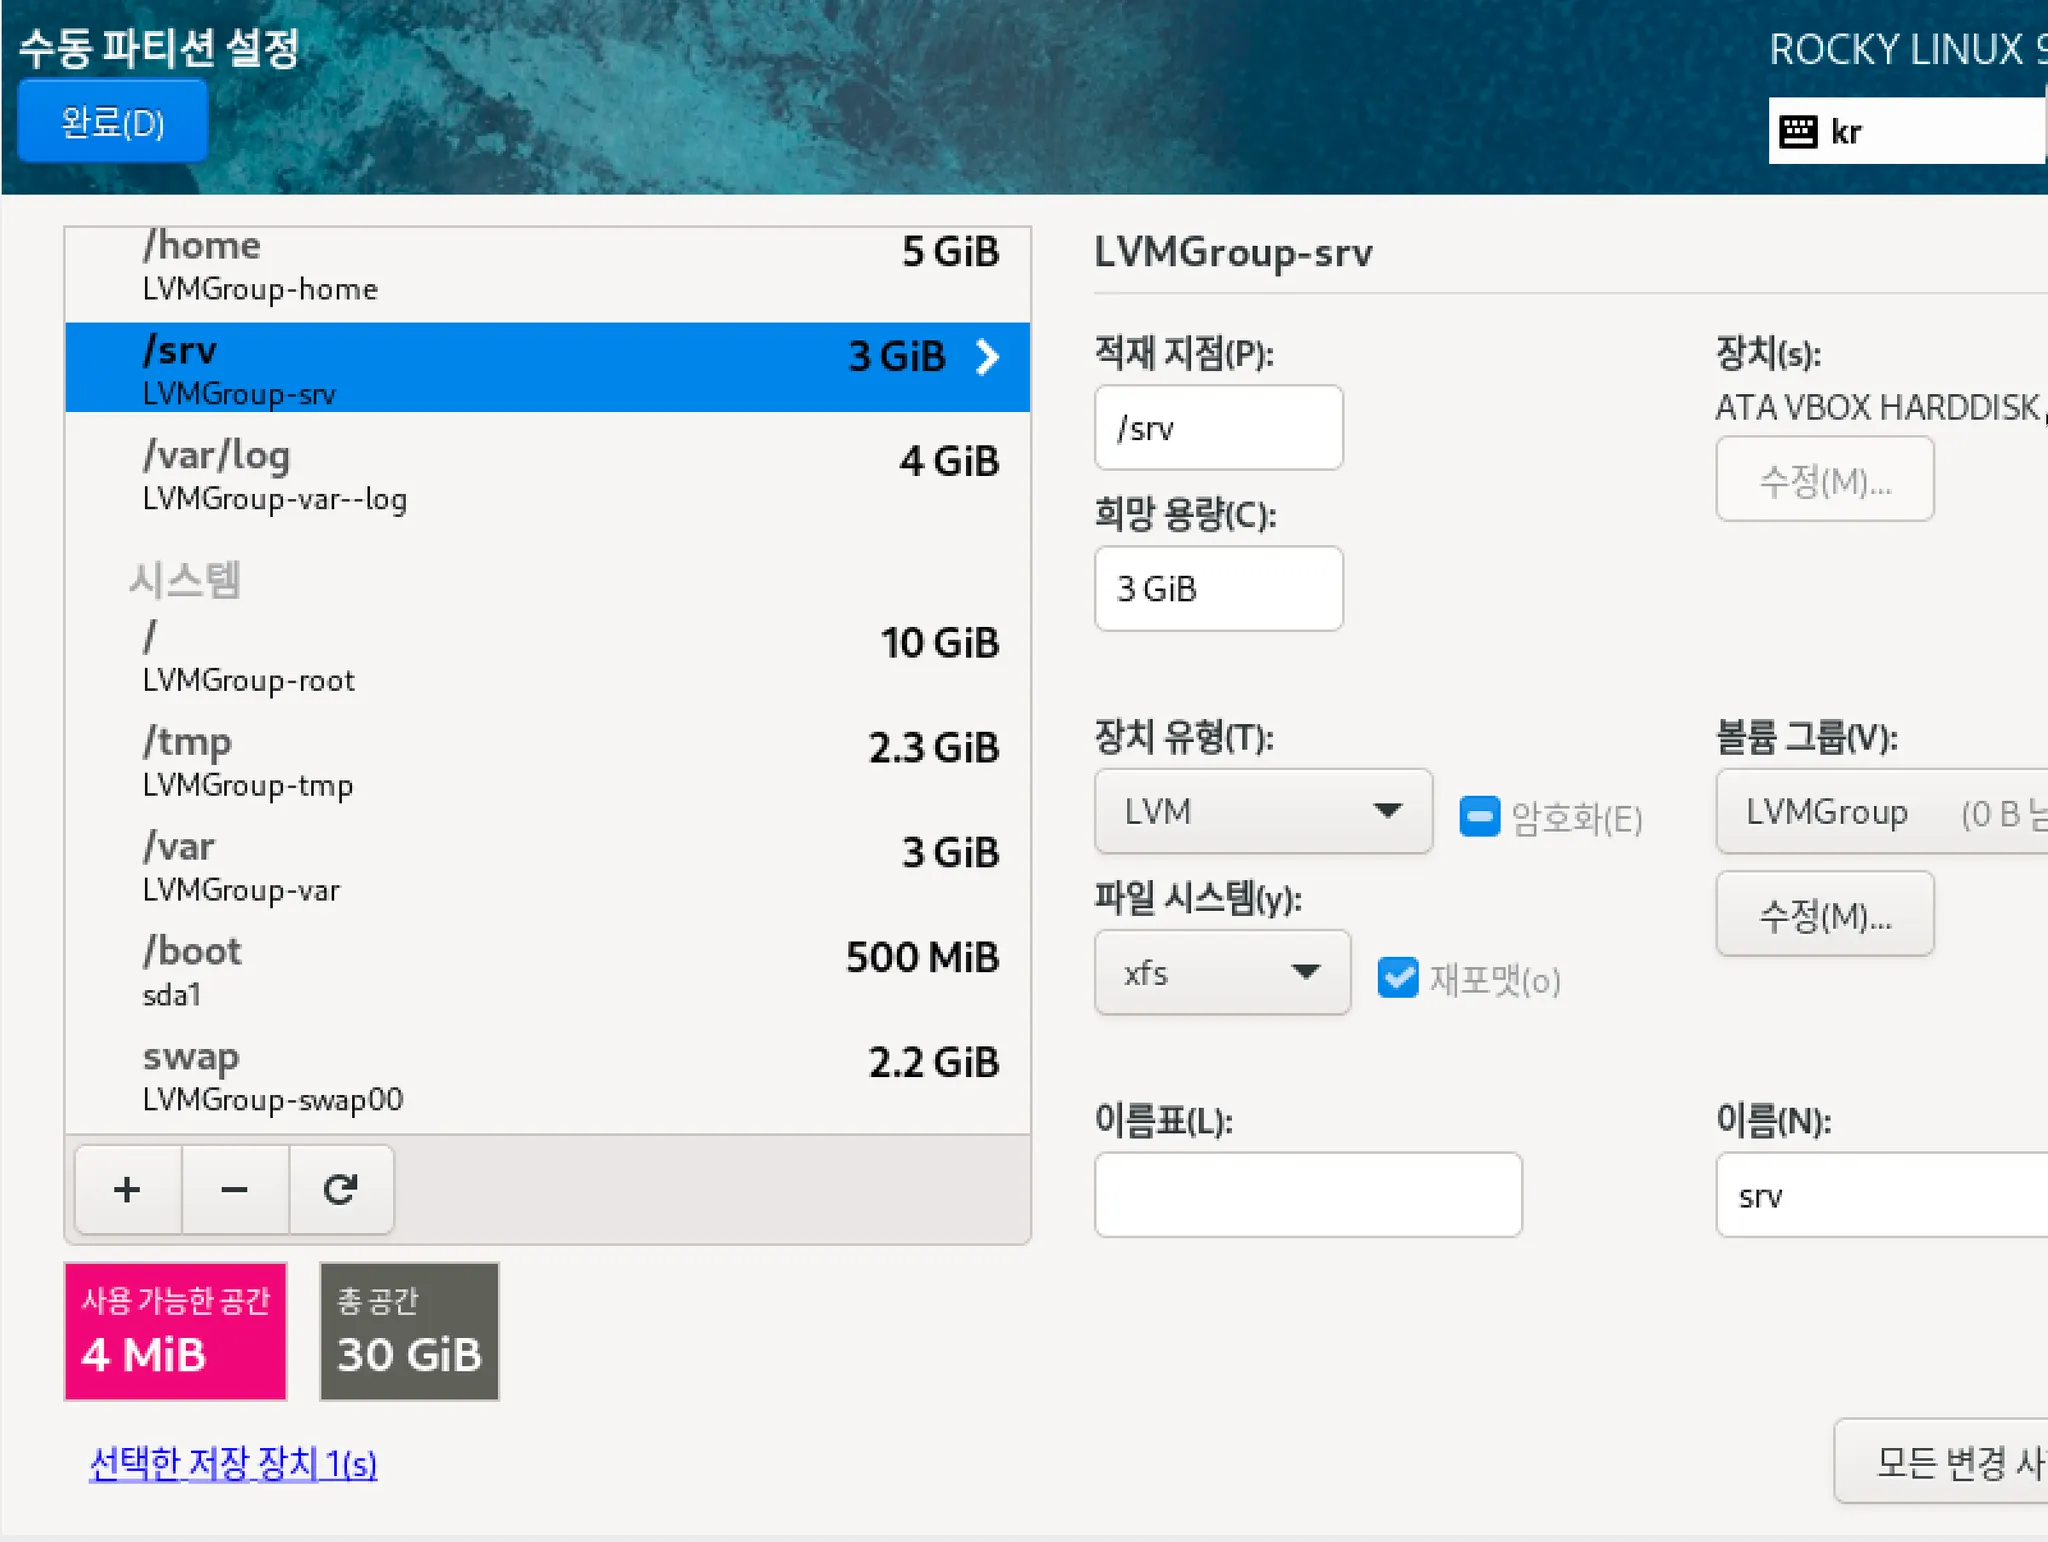Open the device type LVM dropdown

(1262, 811)
